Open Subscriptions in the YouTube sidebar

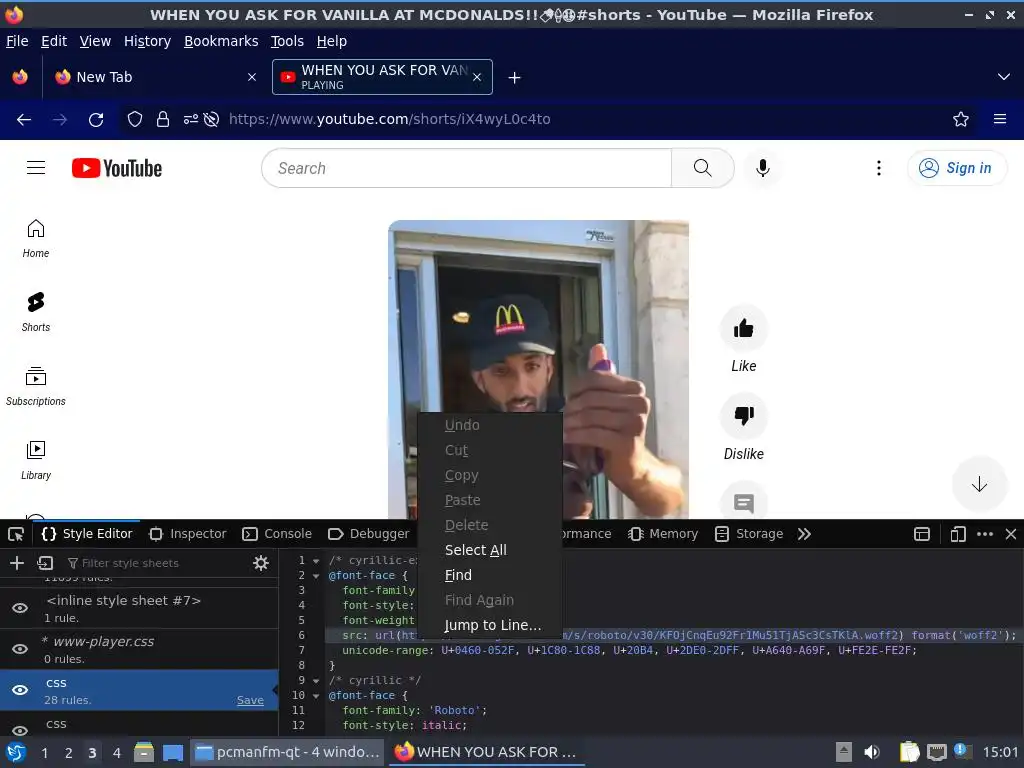36,386
